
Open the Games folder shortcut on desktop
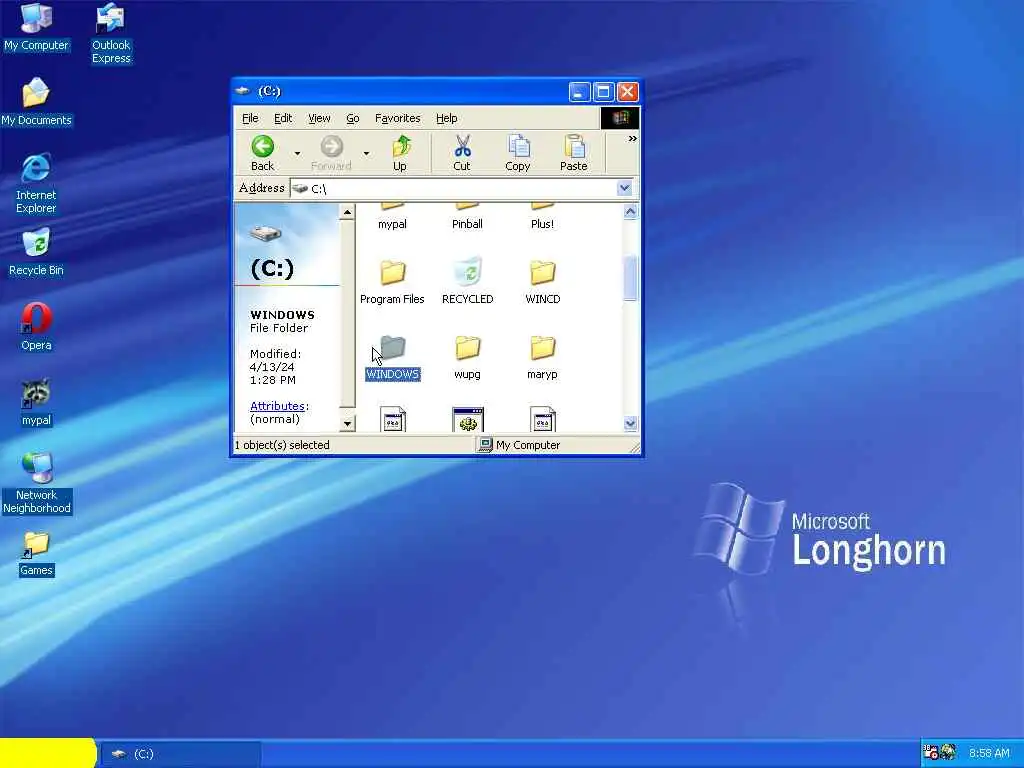[x=36, y=553]
